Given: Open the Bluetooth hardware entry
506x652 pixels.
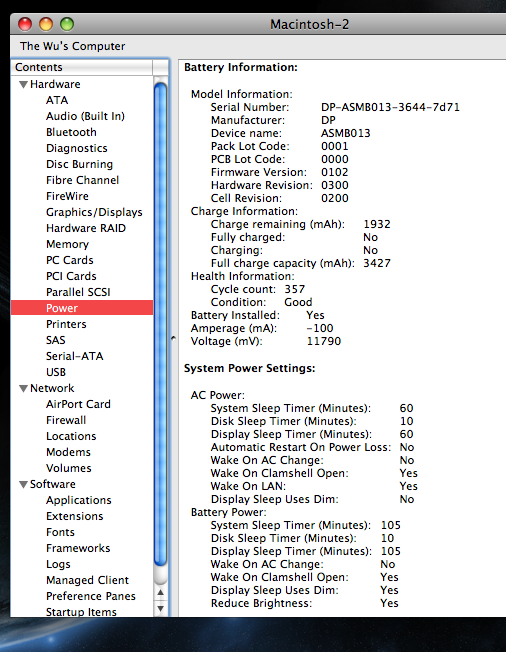Looking at the screenshot, I should (71, 132).
